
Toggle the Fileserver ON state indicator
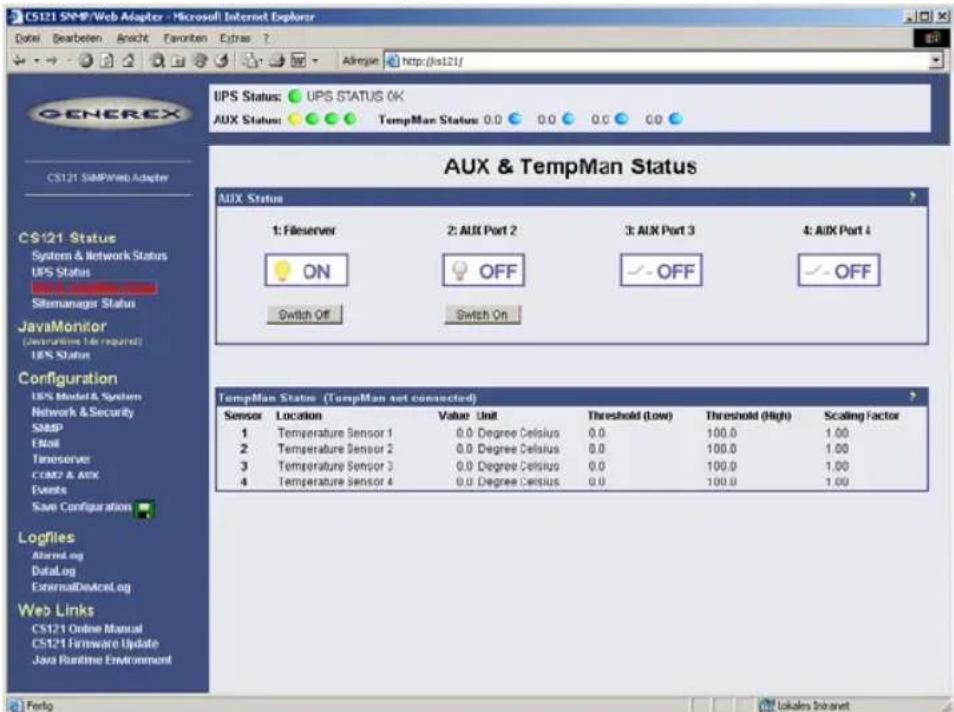307,271
